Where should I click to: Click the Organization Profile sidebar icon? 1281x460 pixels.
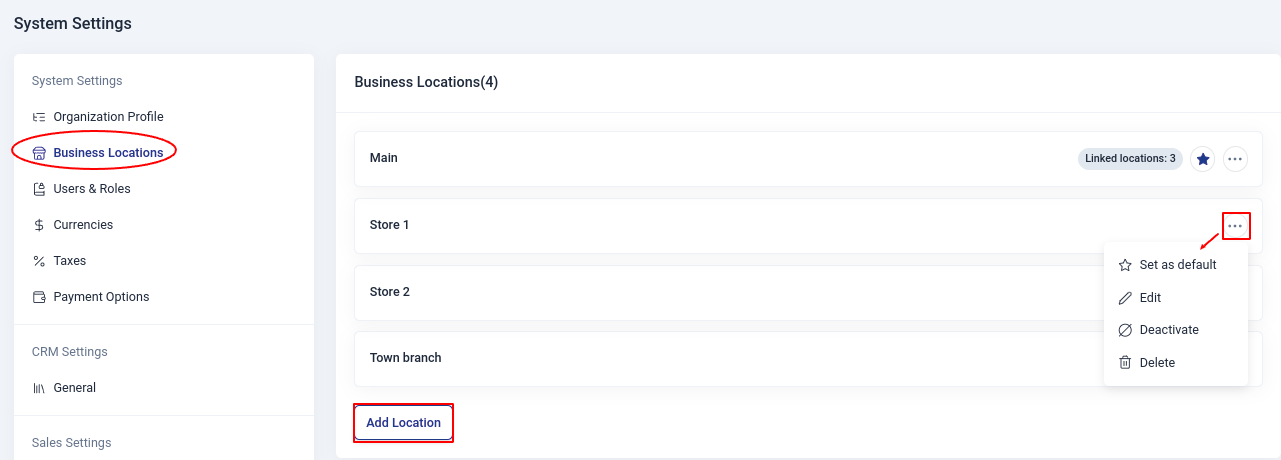[39, 117]
